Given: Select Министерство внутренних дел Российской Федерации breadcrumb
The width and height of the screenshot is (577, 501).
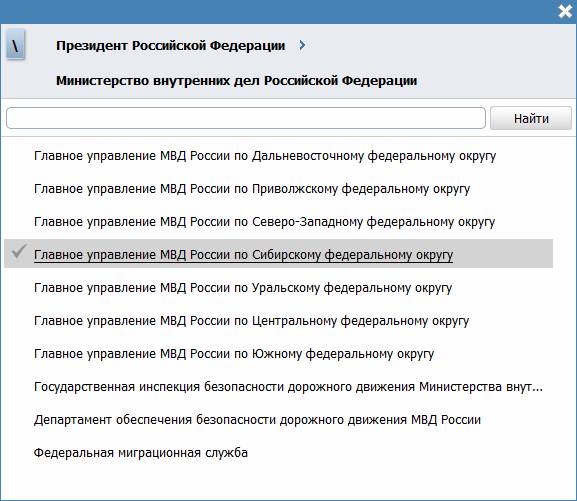Looking at the screenshot, I should click(x=236, y=81).
